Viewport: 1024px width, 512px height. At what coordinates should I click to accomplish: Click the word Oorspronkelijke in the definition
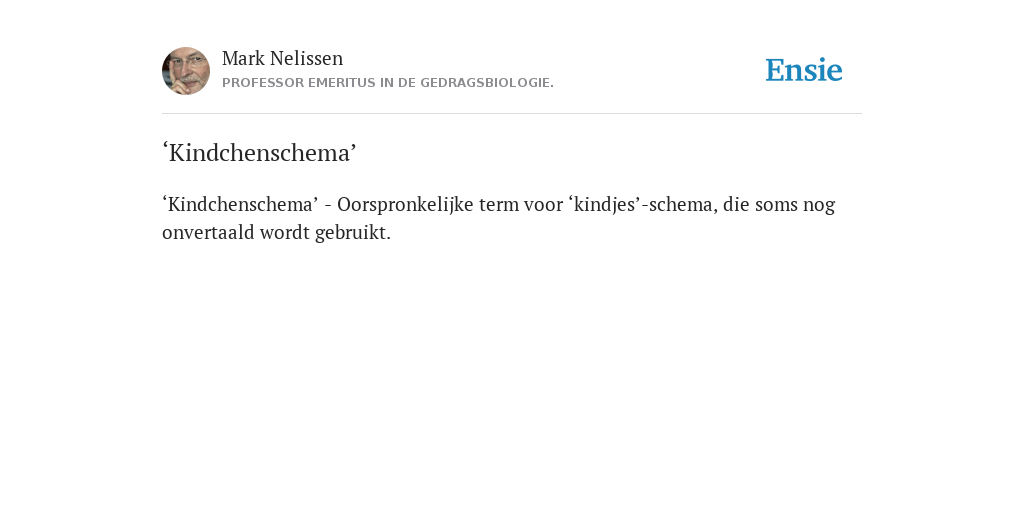tap(405, 204)
